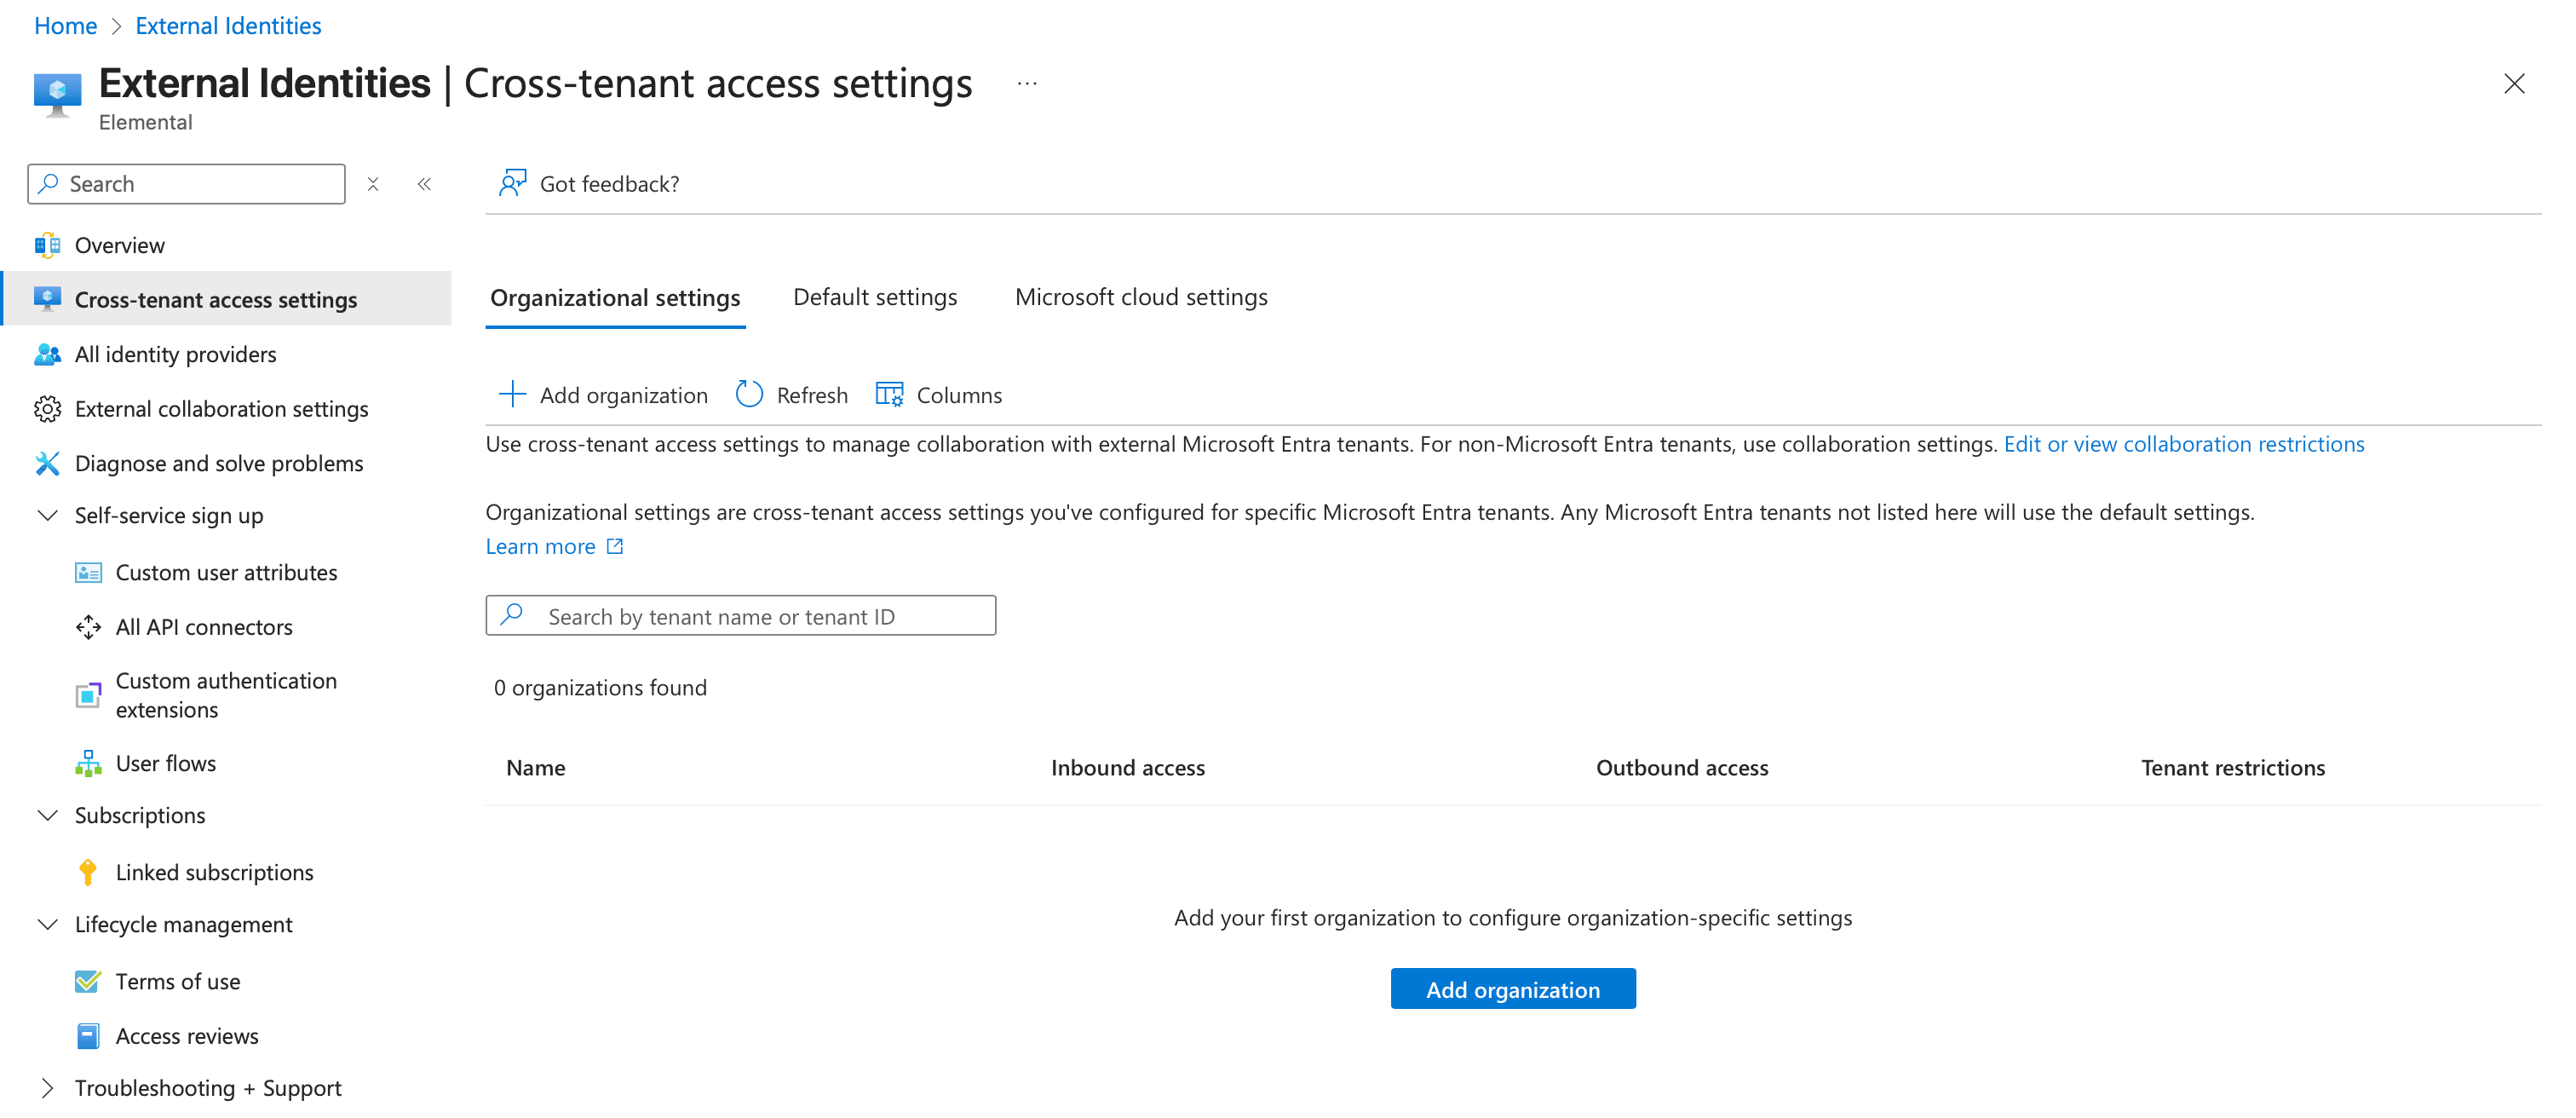This screenshot has width=2576, height=1118.
Task: Click the Got feedback person icon
Action: [512, 183]
